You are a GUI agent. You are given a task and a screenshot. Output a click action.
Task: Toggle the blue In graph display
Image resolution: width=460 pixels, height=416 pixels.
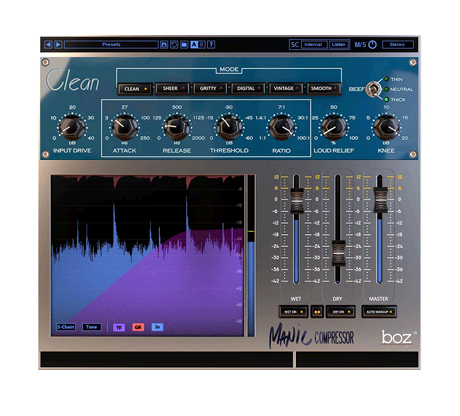point(157,327)
